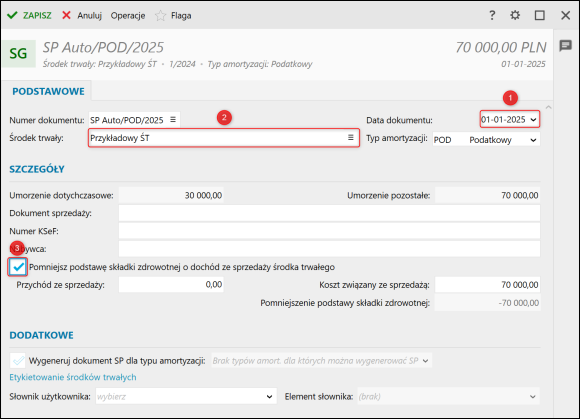
Task: Open the Element słownika dropdown
Action: coord(533,396)
